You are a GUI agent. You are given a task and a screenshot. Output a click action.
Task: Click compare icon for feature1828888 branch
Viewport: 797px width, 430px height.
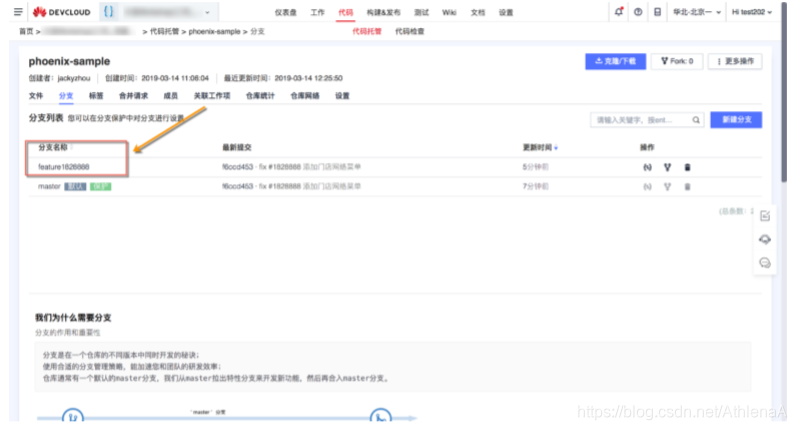648,167
